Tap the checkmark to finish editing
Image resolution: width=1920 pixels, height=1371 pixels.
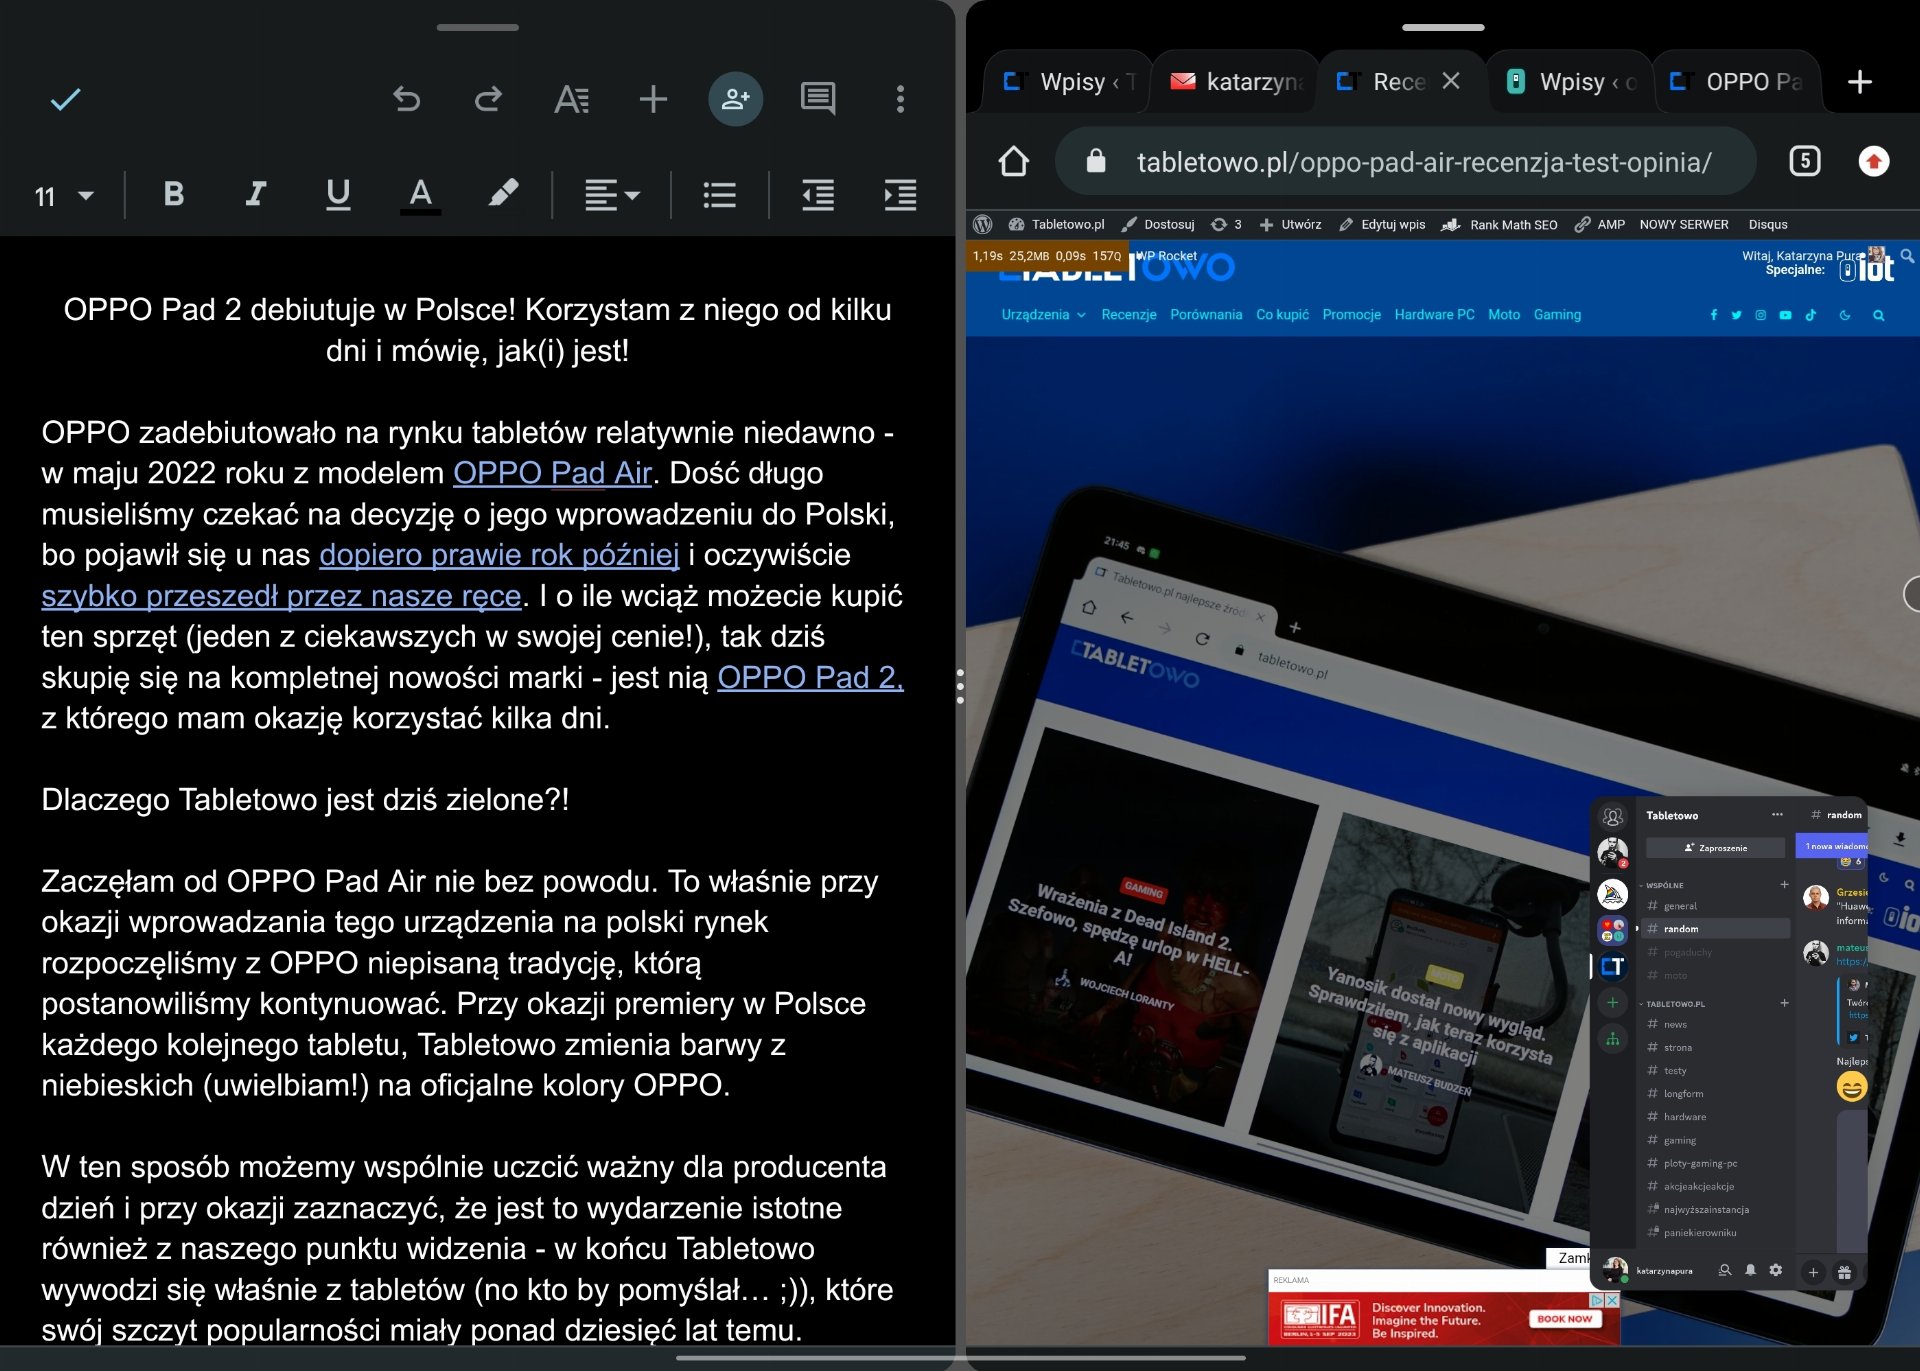[66, 99]
